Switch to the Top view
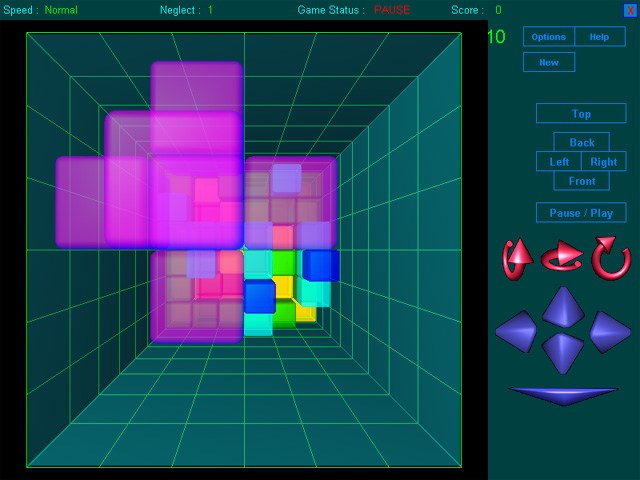This screenshot has width=640, height=480. point(581,114)
